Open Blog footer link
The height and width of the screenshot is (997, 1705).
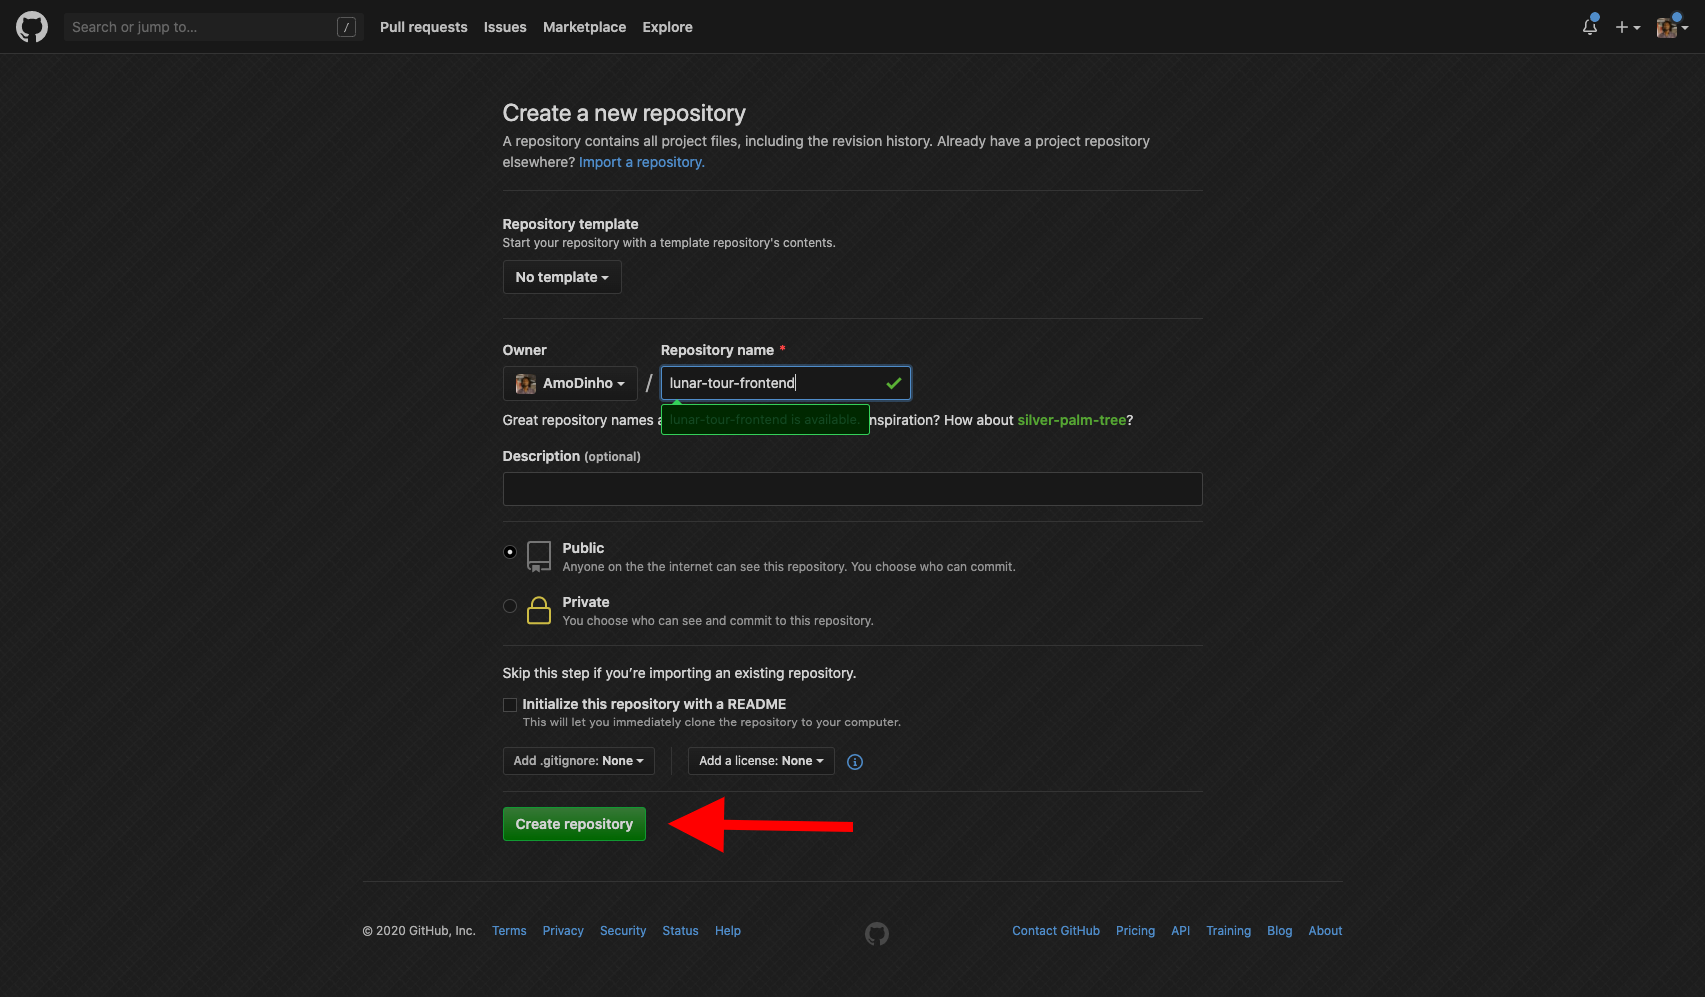(1280, 931)
